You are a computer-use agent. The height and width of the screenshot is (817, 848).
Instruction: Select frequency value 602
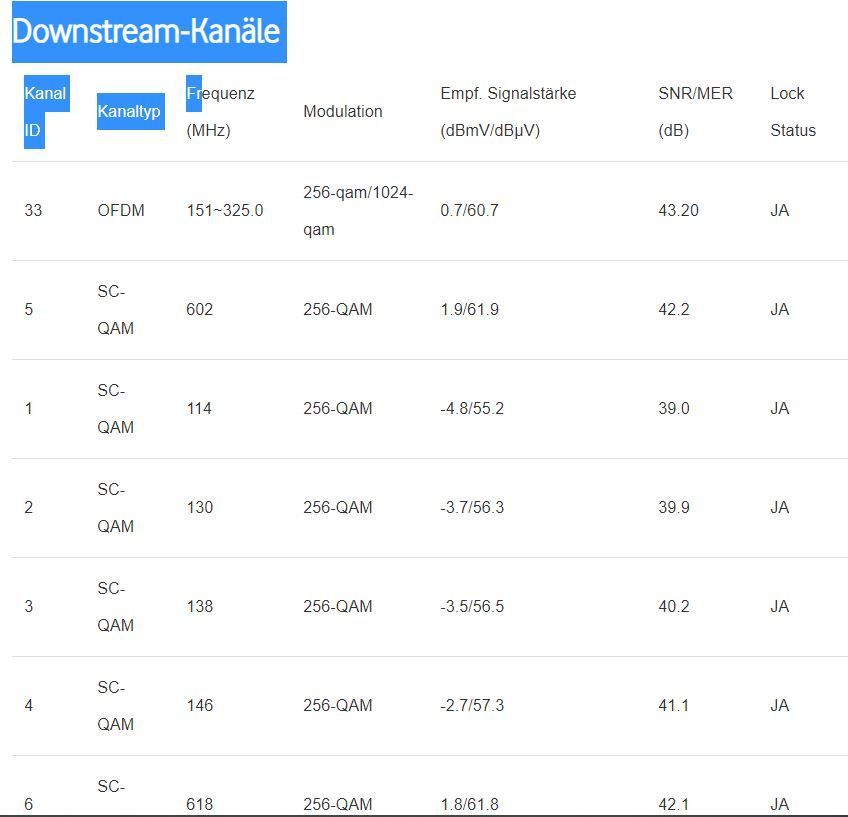200,309
